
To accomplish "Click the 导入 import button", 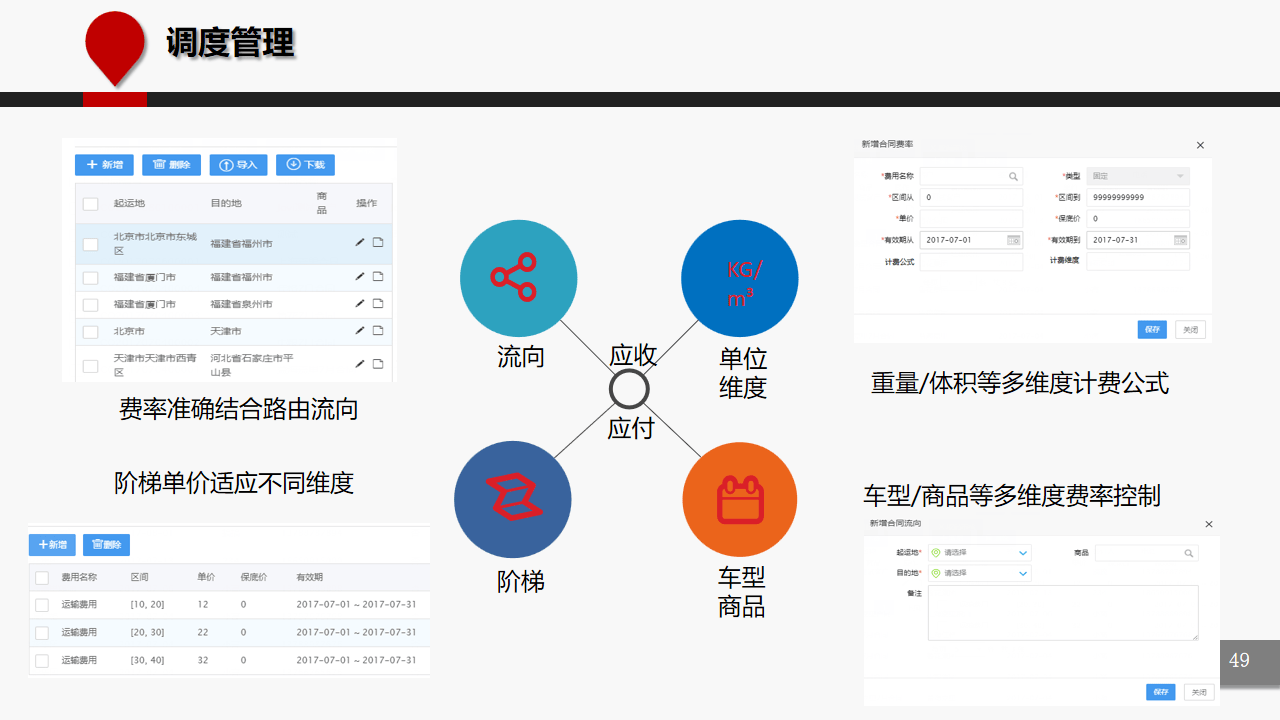I will click(x=238, y=165).
